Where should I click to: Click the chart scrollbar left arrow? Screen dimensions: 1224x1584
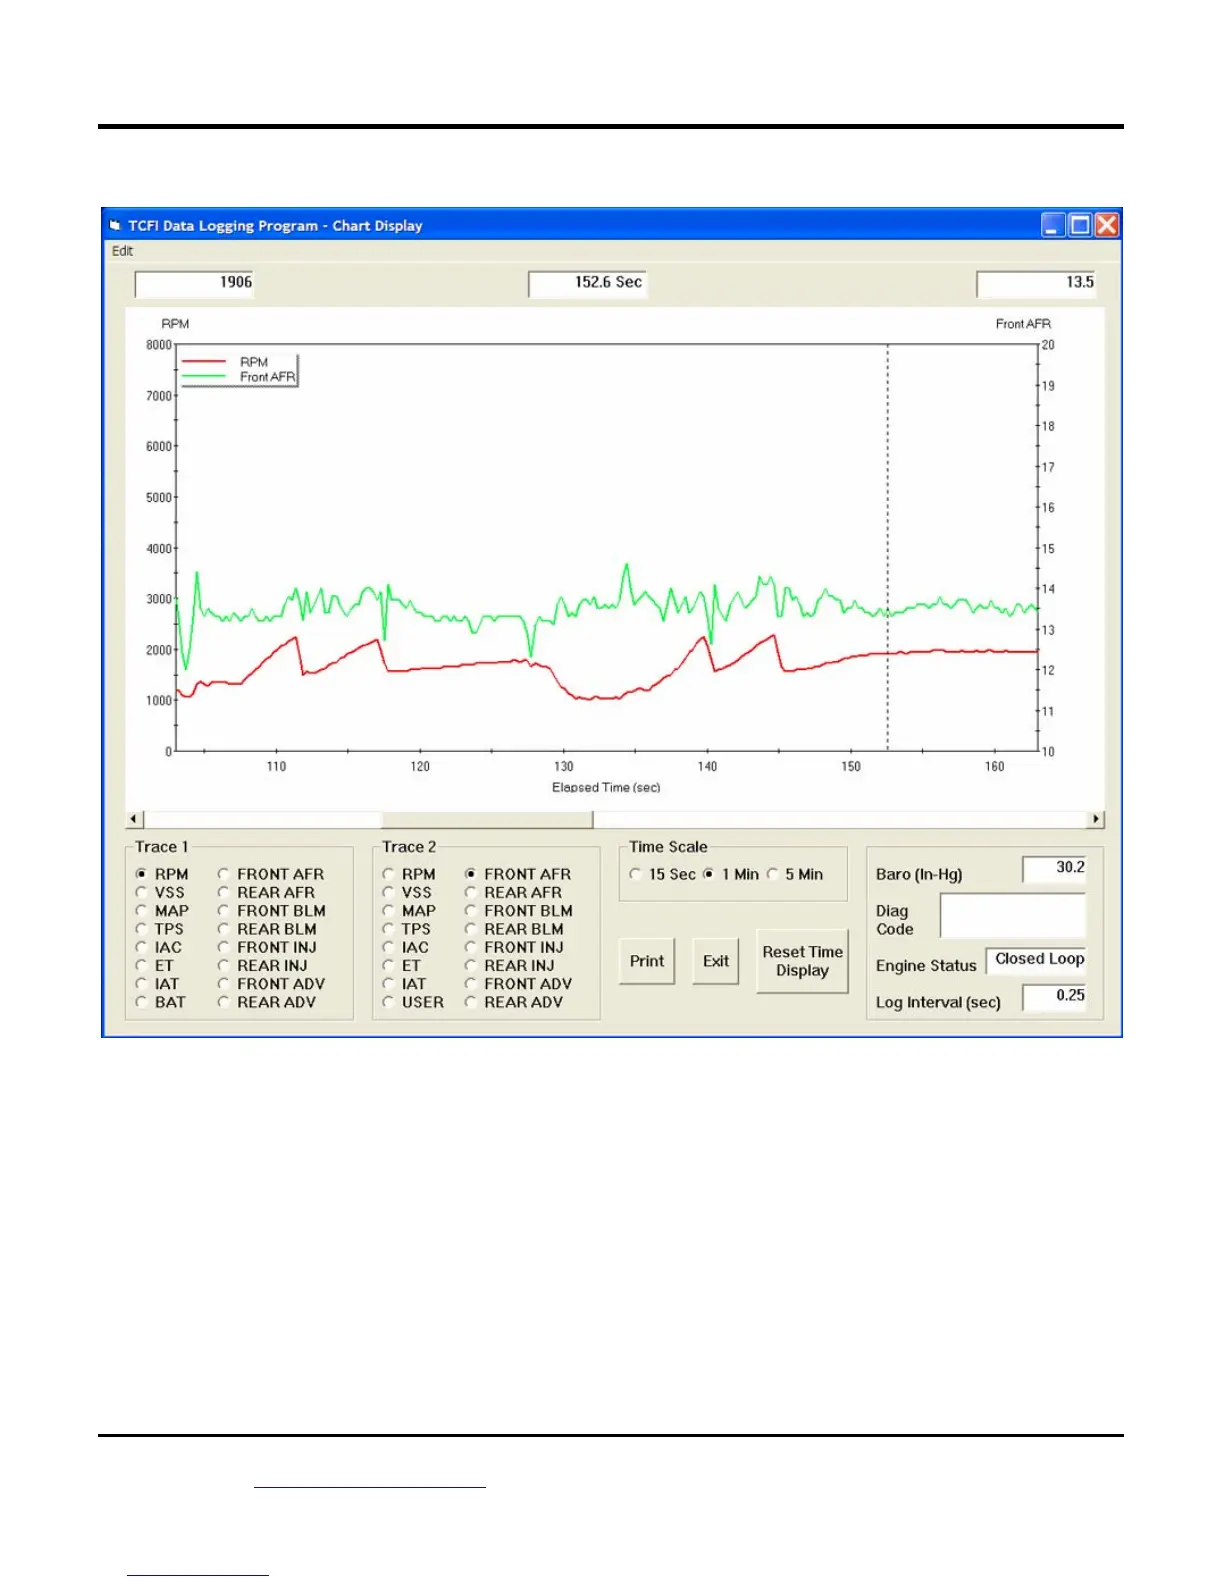pyautogui.click(x=135, y=819)
